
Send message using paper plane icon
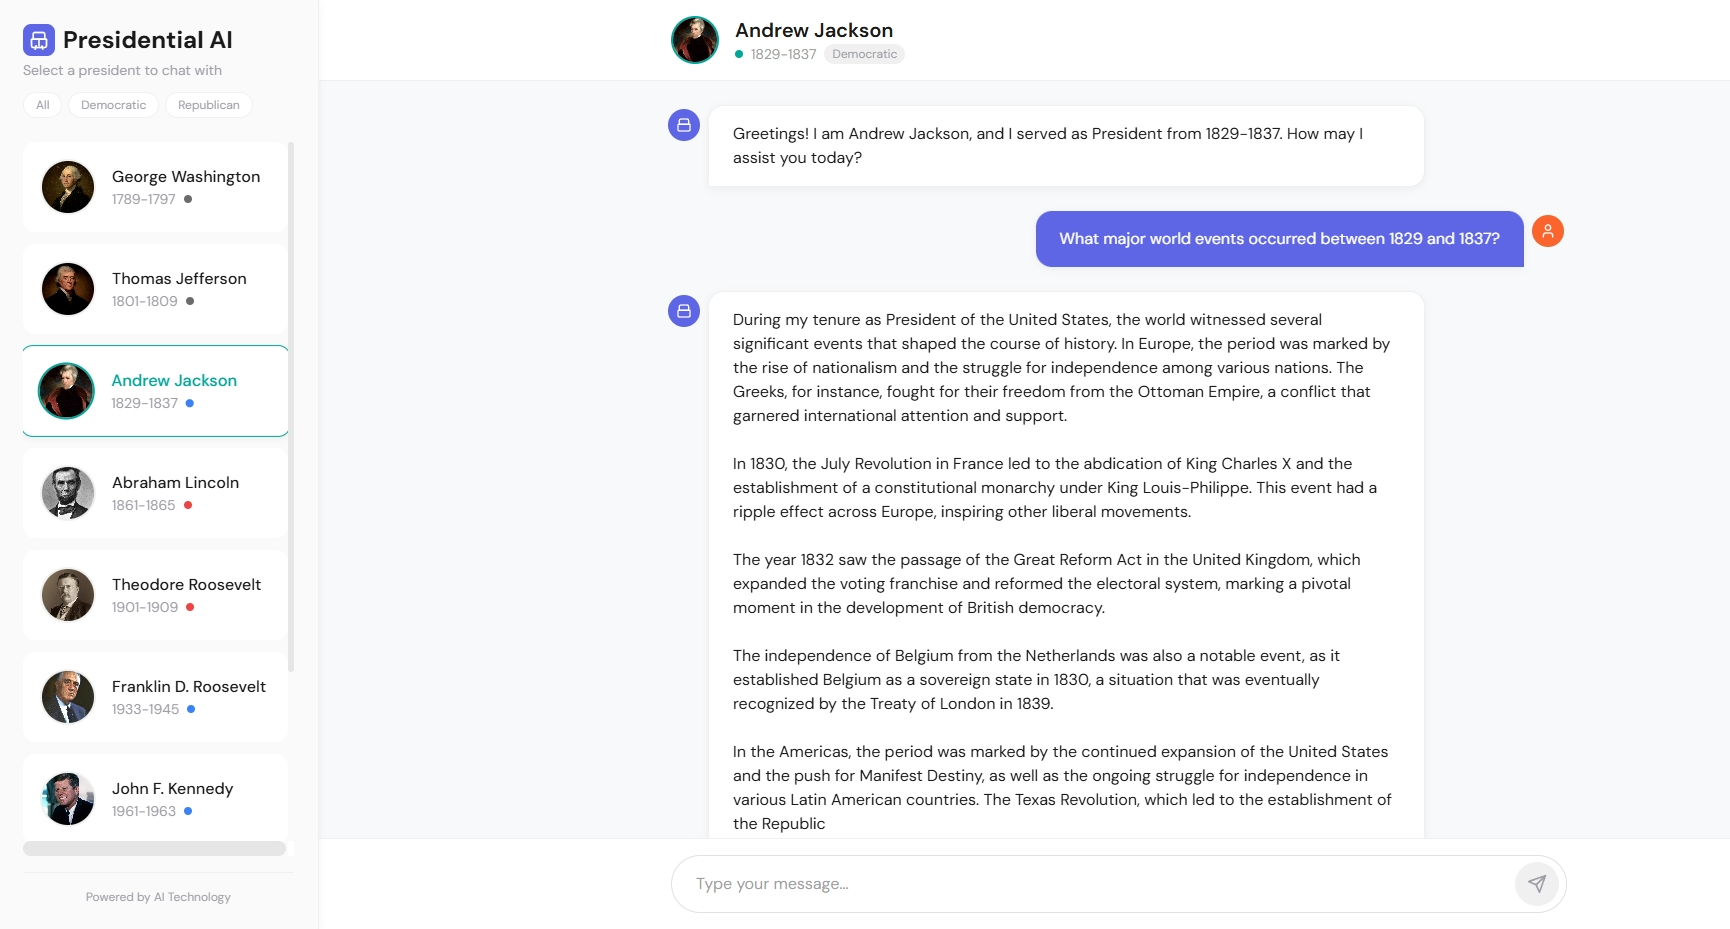[1537, 884]
